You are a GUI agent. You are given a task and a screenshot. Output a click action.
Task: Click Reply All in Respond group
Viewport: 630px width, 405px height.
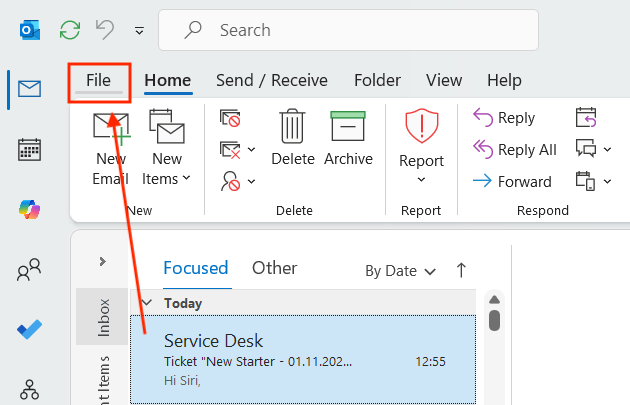click(x=515, y=150)
